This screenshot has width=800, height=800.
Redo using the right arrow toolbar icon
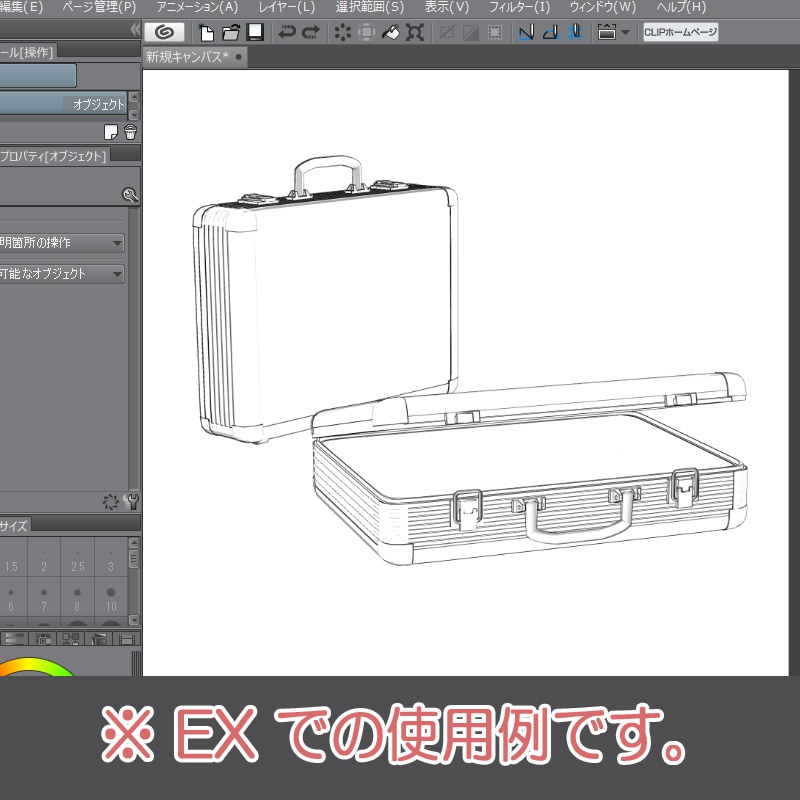[x=310, y=31]
